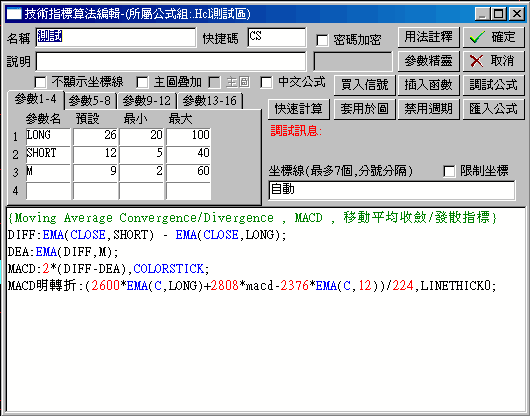Click the 坐標線 field showing 自動
The width and height of the screenshot is (530, 416).
pyautogui.click(x=392, y=190)
